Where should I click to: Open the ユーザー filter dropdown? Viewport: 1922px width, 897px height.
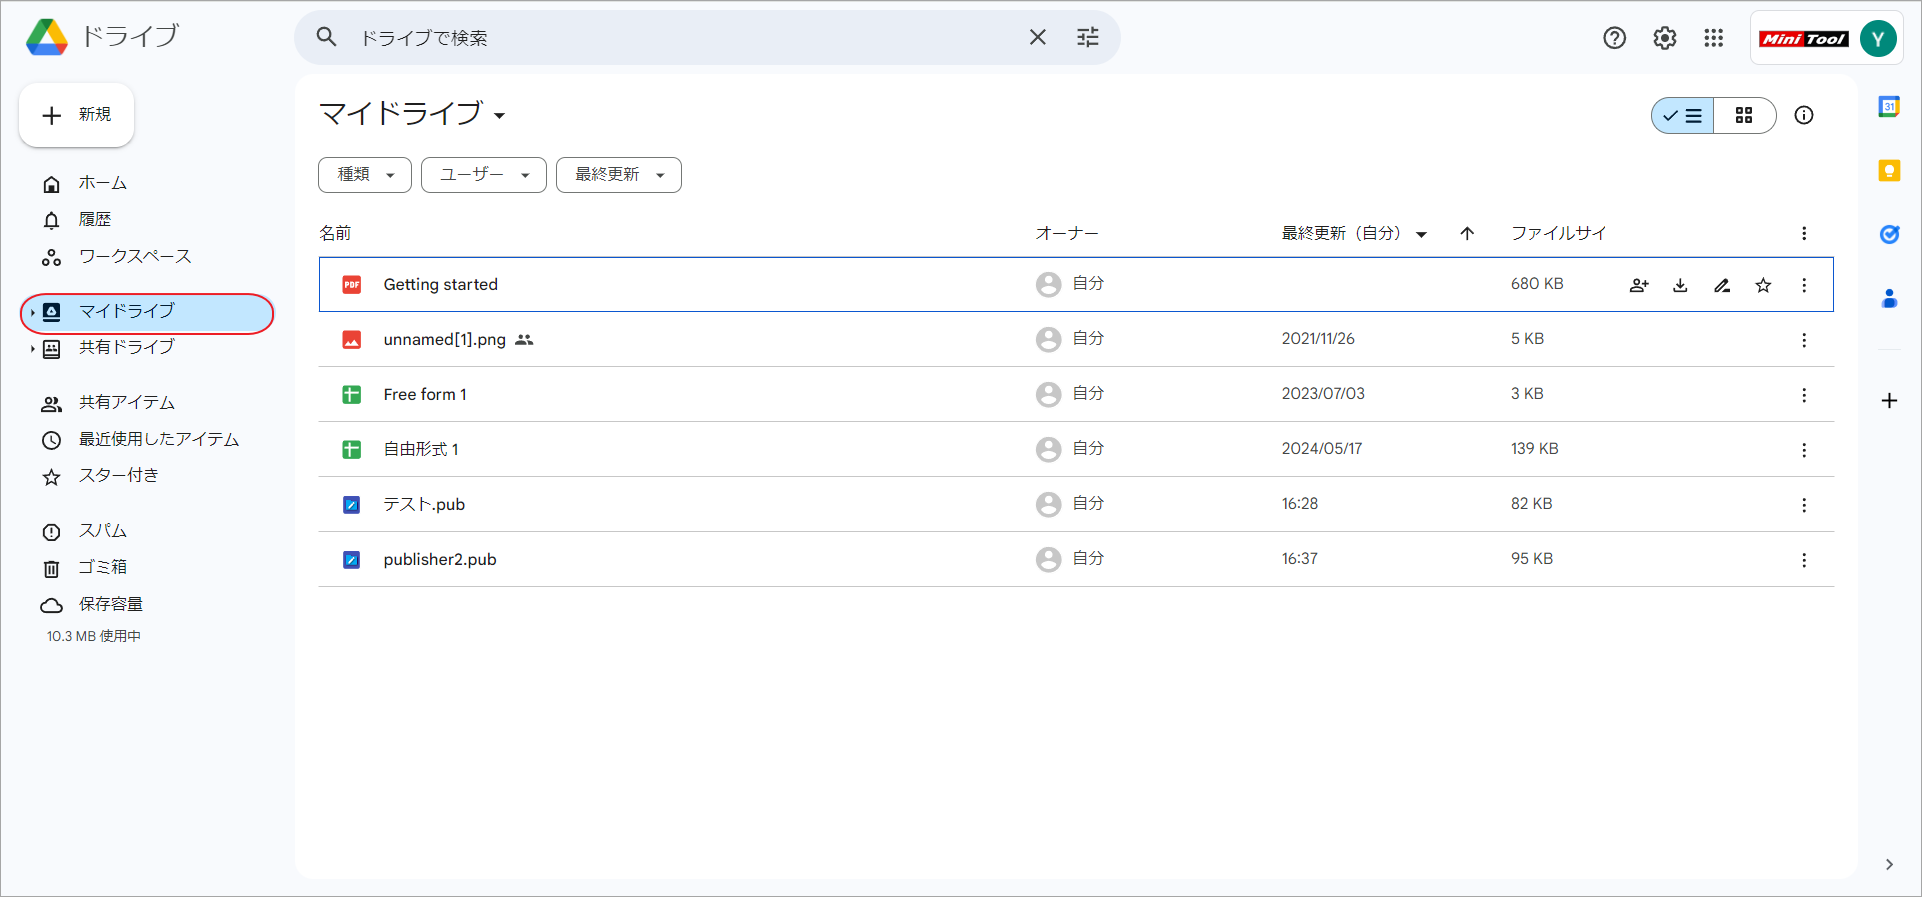click(484, 175)
